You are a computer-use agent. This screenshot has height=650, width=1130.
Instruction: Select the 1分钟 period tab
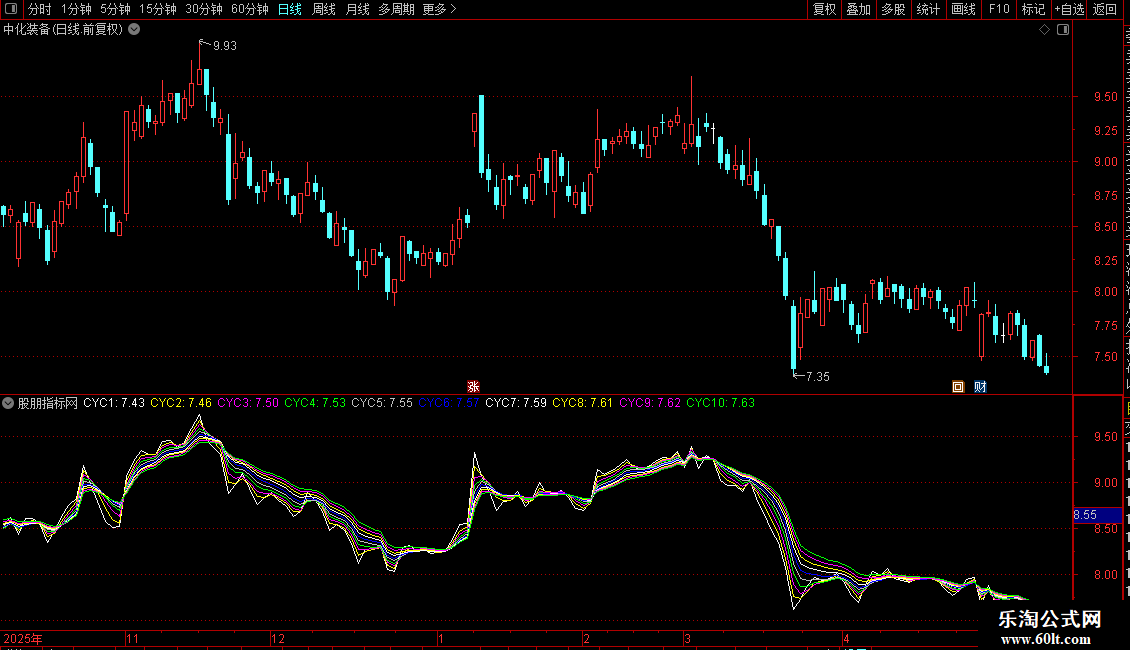point(76,9)
